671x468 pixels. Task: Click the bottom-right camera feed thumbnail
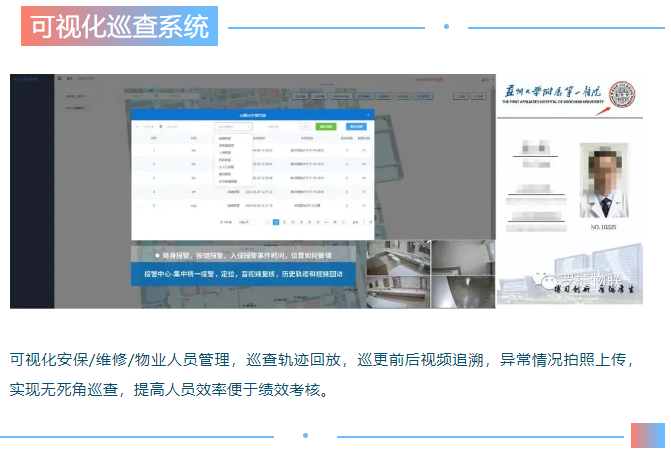(462, 290)
